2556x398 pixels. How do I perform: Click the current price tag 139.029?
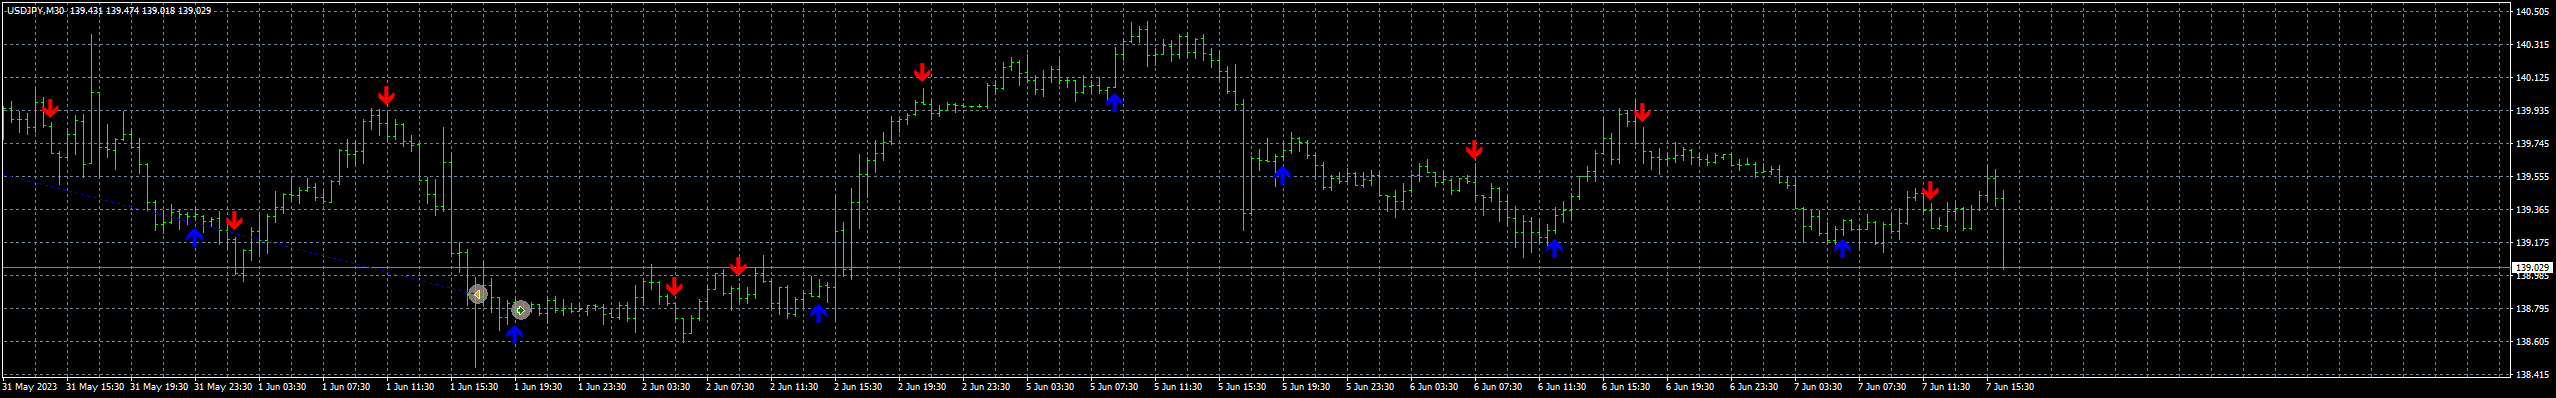coord(2532,268)
